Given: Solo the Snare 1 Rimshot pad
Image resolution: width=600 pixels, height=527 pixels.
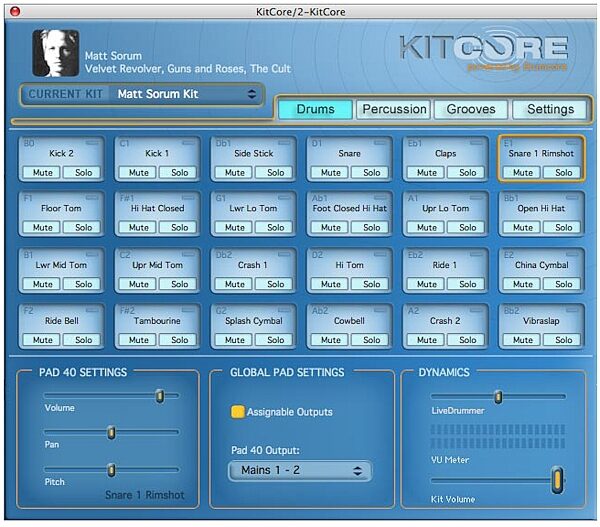Looking at the screenshot, I should point(564,173).
